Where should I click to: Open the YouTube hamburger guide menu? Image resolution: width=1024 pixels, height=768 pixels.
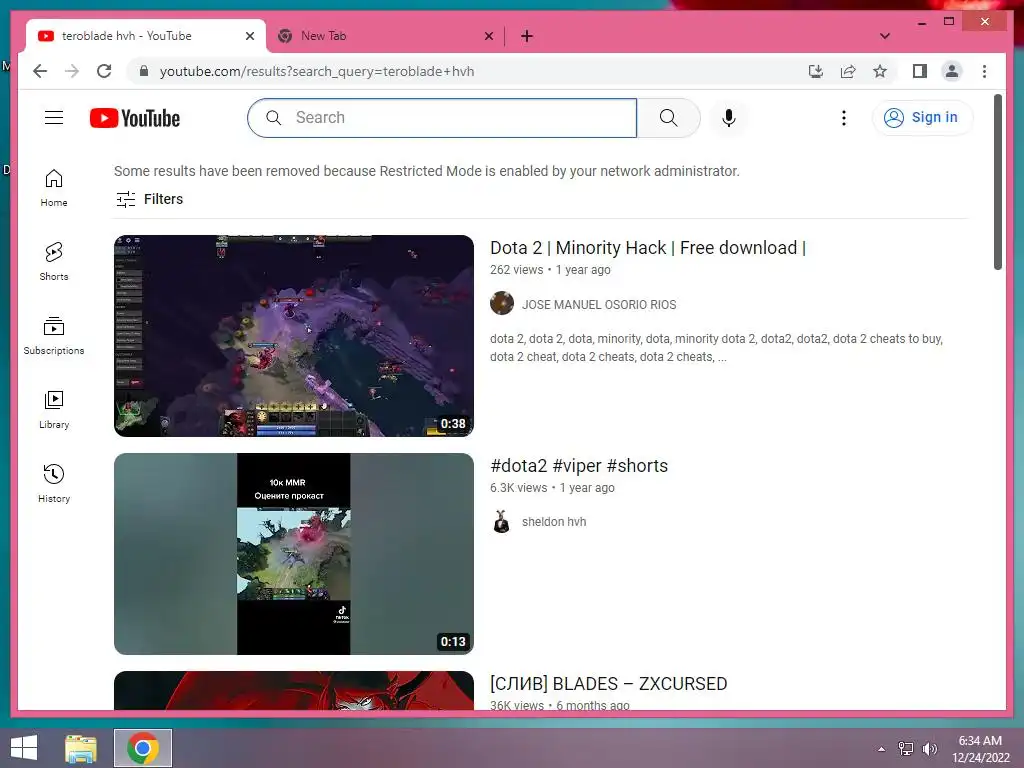[x=54, y=118]
